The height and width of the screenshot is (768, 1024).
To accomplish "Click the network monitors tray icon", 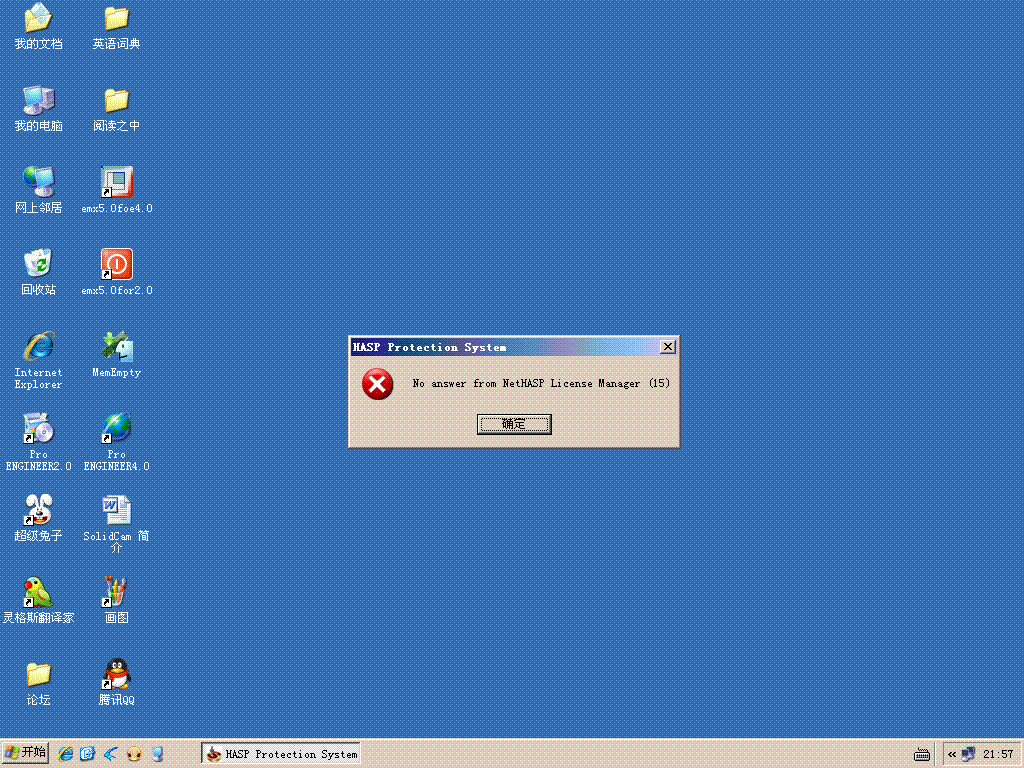I will [968, 754].
